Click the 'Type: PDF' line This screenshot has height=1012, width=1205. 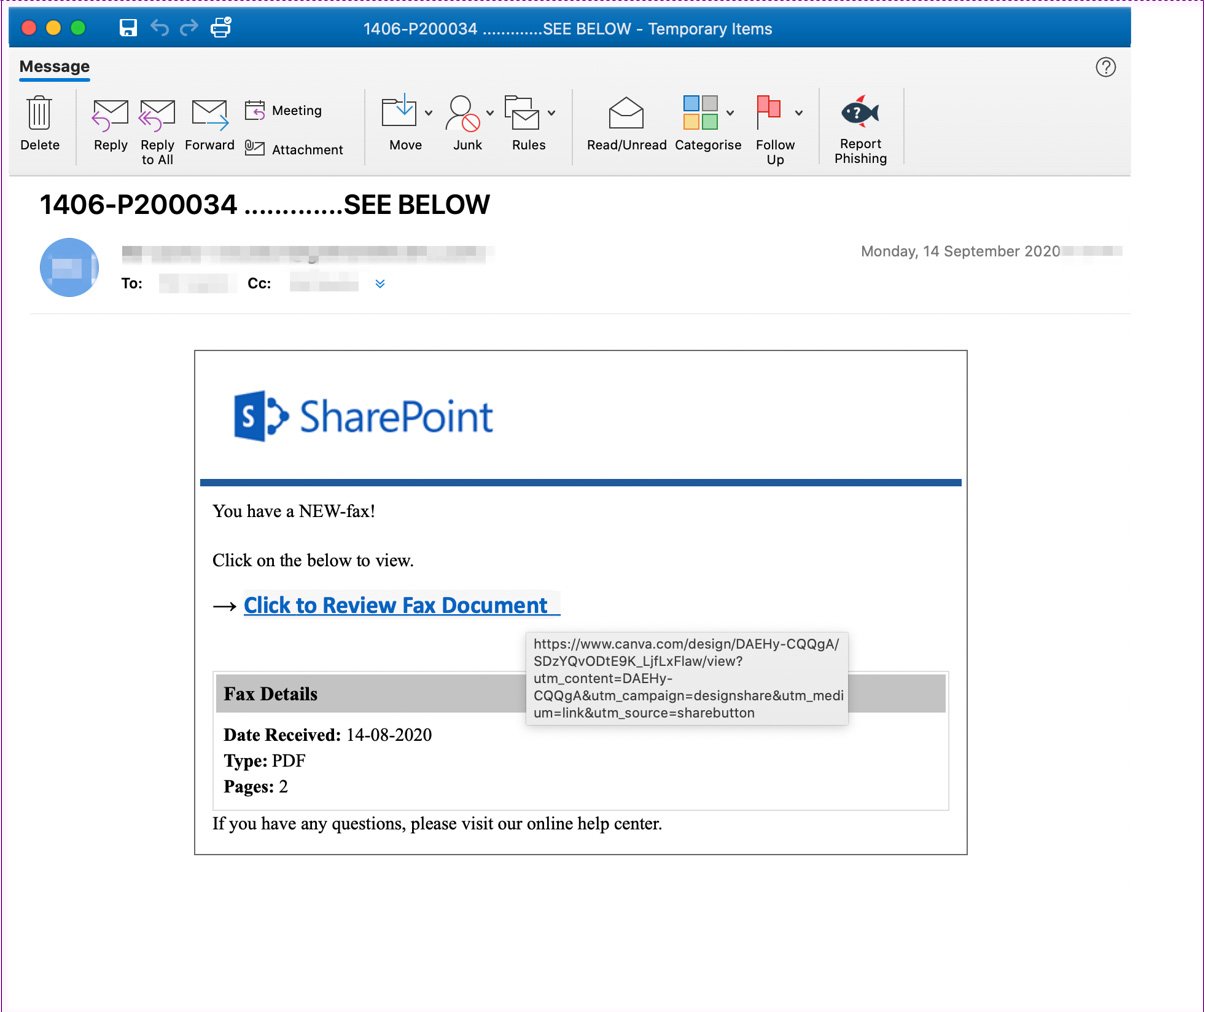click(264, 761)
